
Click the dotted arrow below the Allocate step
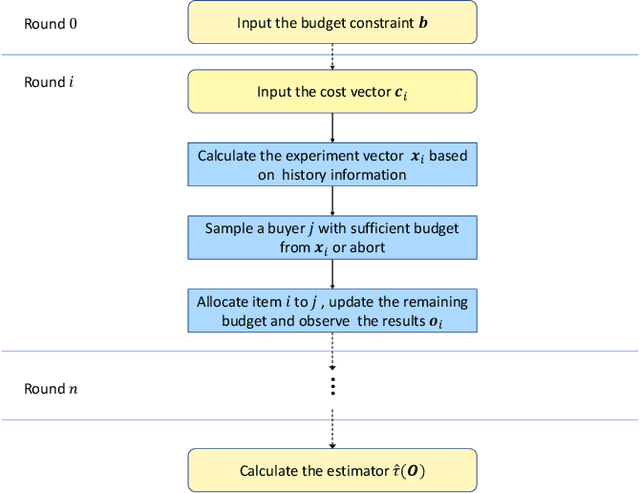coord(332,352)
